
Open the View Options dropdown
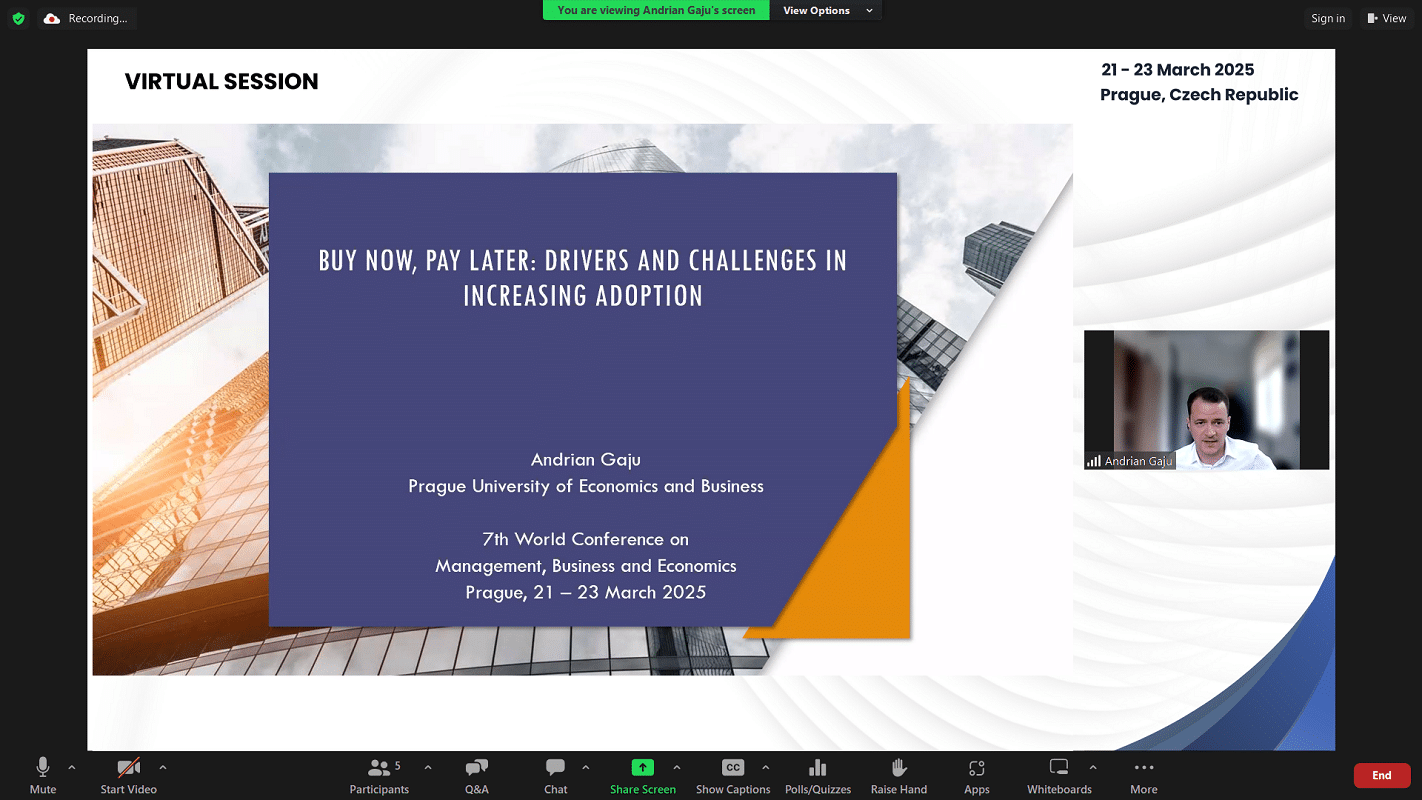tap(827, 11)
